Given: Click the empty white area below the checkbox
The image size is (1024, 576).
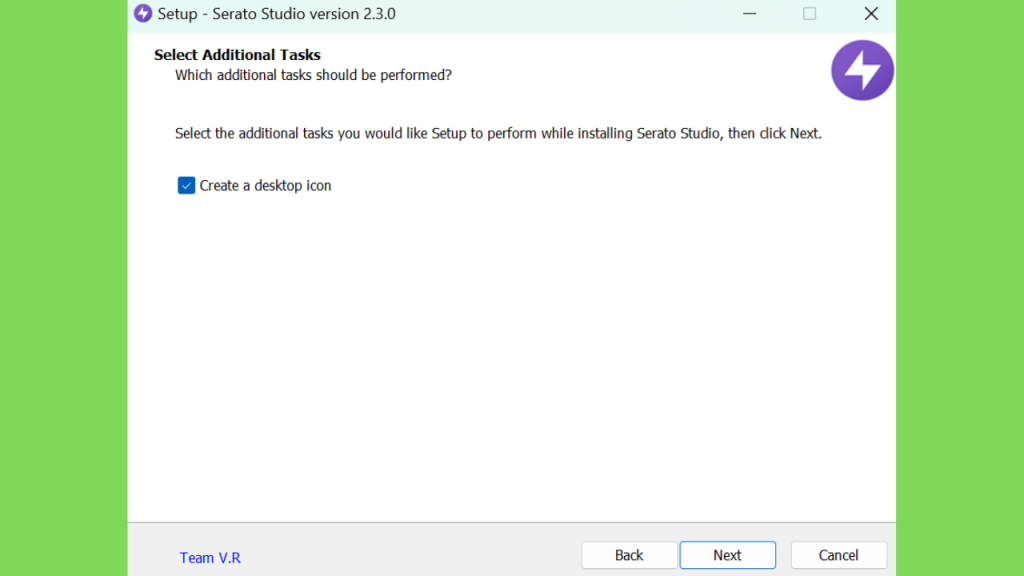Looking at the screenshot, I should point(511,359).
